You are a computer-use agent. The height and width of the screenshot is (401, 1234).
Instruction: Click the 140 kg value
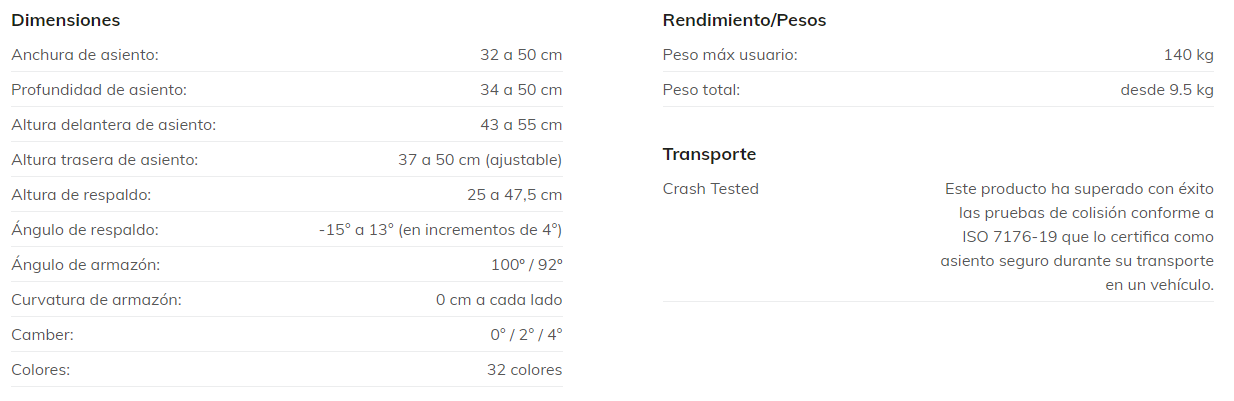click(x=1188, y=55)
